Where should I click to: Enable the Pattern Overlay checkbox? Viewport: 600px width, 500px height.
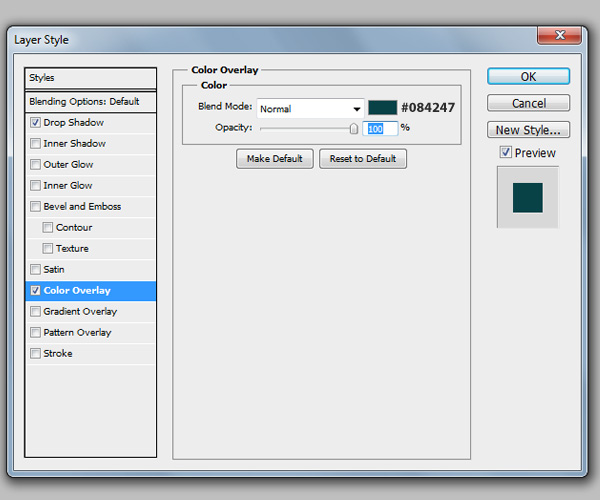pyautogui.click(x=35, y=332)
